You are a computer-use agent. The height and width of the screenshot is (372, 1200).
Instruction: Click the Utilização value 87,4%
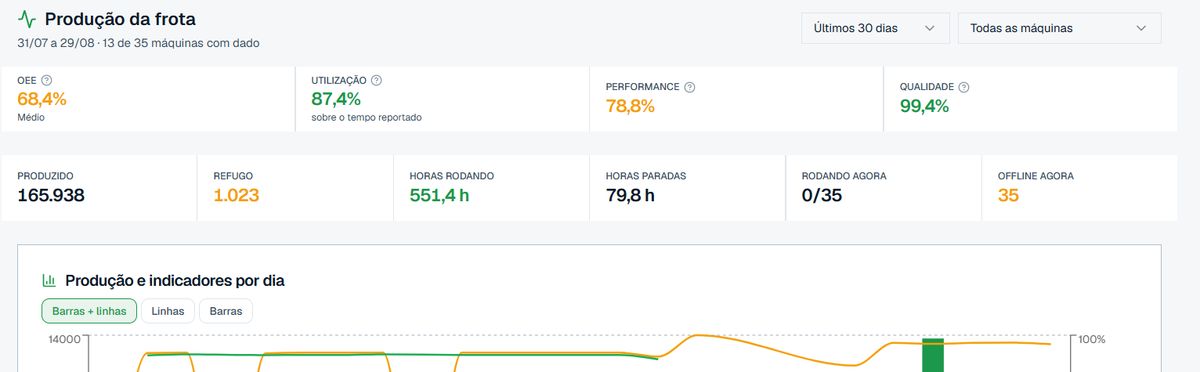click(336, 99)
